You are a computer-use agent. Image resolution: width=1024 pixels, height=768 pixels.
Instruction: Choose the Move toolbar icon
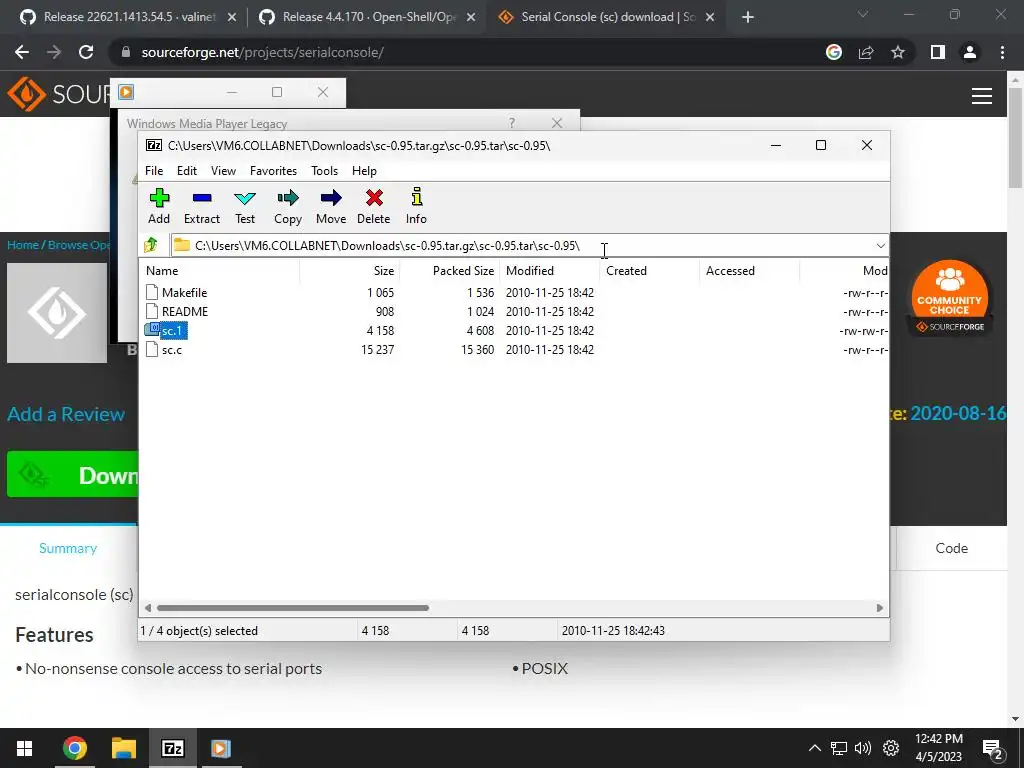[331, 198]
